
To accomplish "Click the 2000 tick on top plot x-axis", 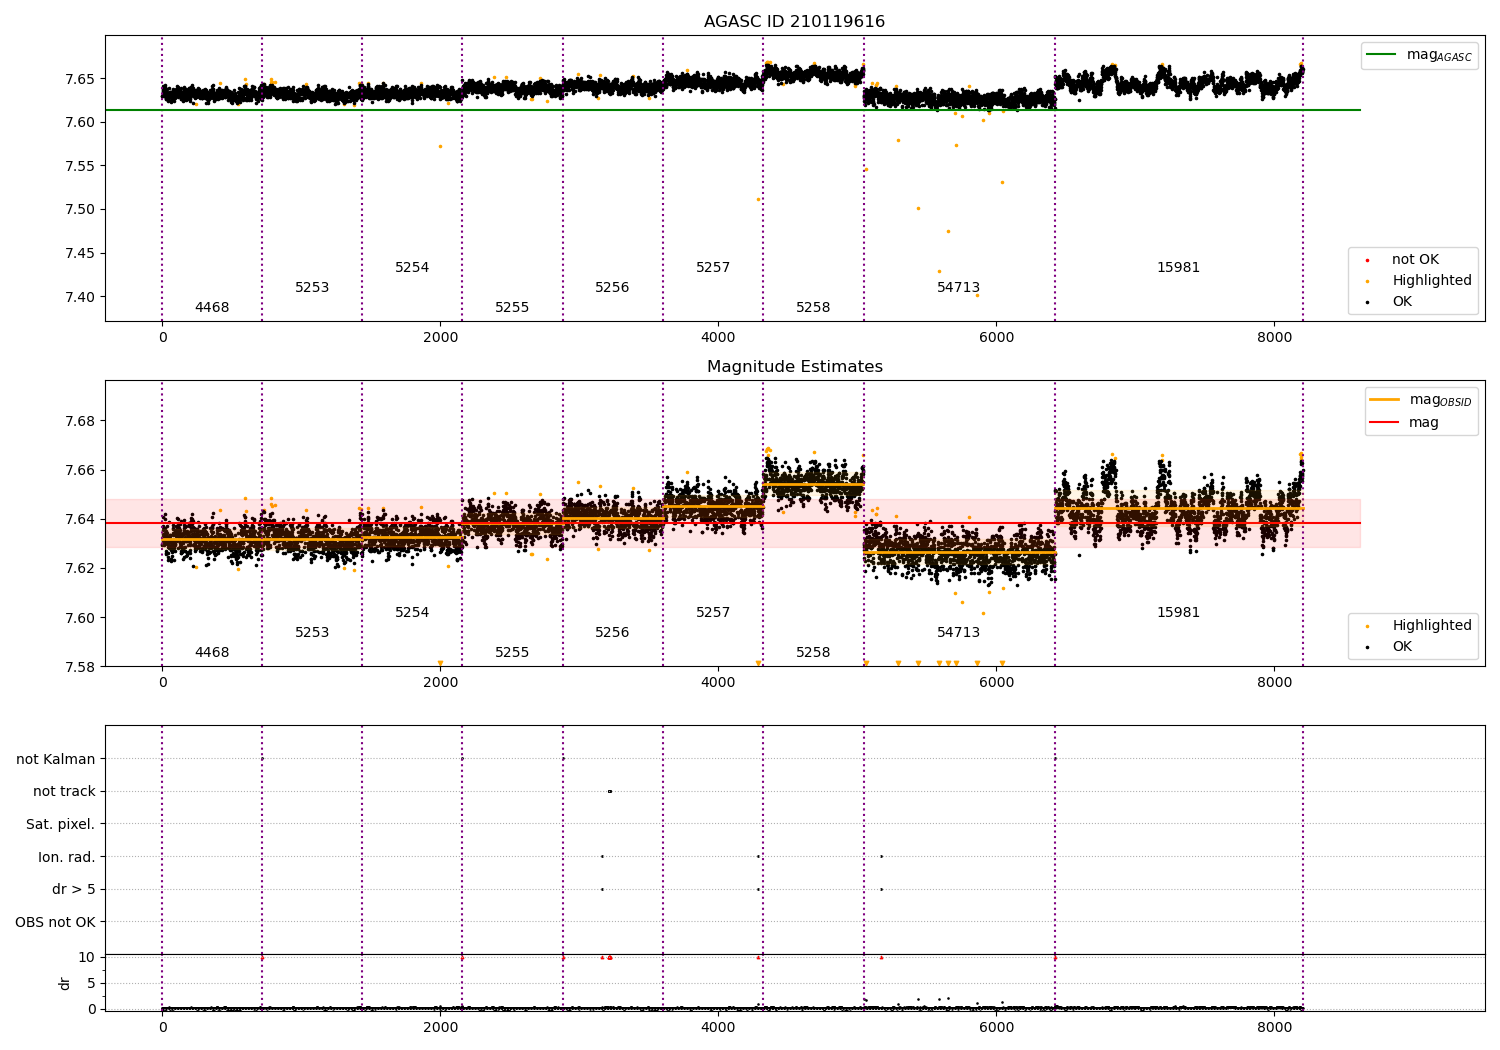I will coord(440,337).
